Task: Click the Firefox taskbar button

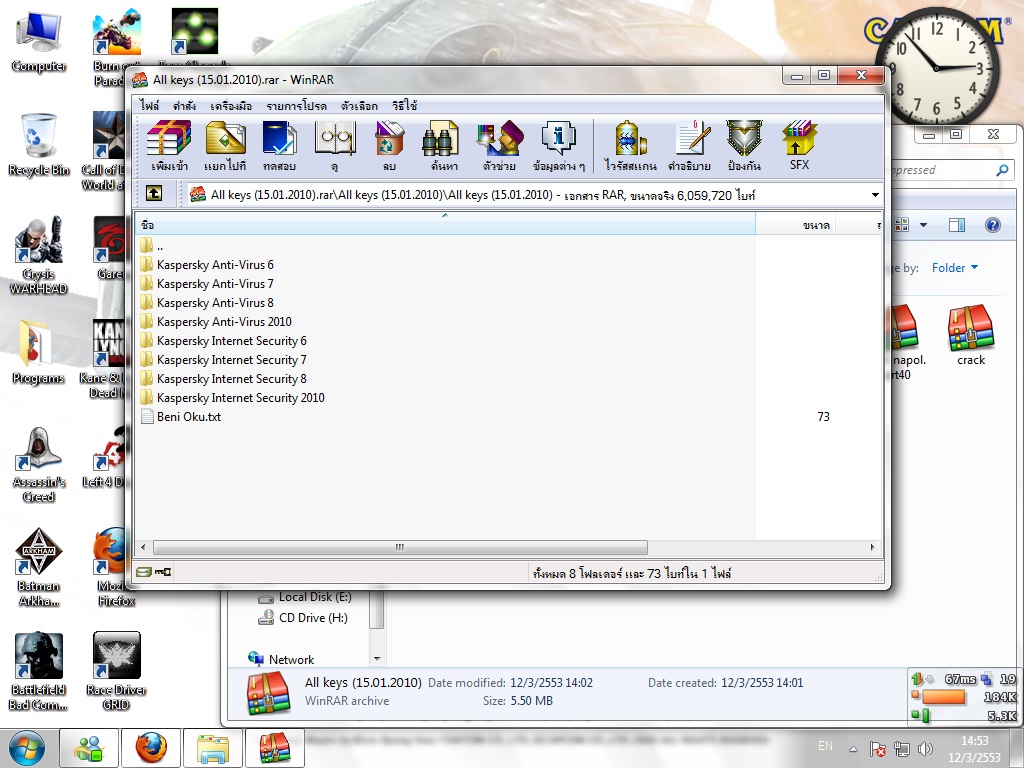Action: click(x=151, y=748)
